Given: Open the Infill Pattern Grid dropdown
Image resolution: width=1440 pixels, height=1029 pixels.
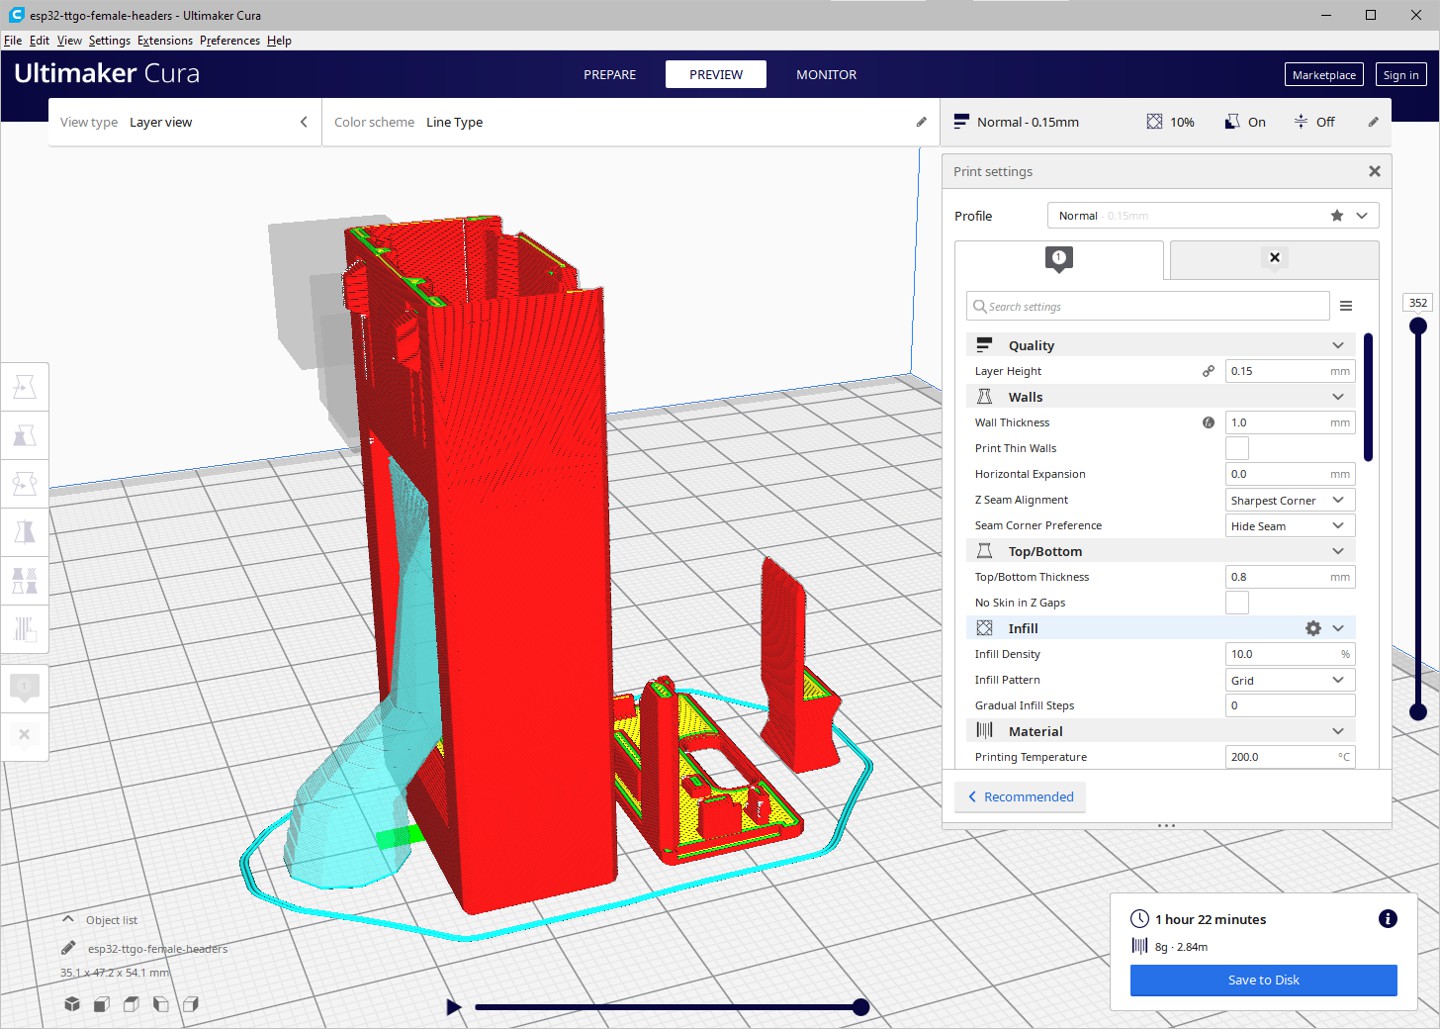Looking at the screenshot, I should (1290, 680).
